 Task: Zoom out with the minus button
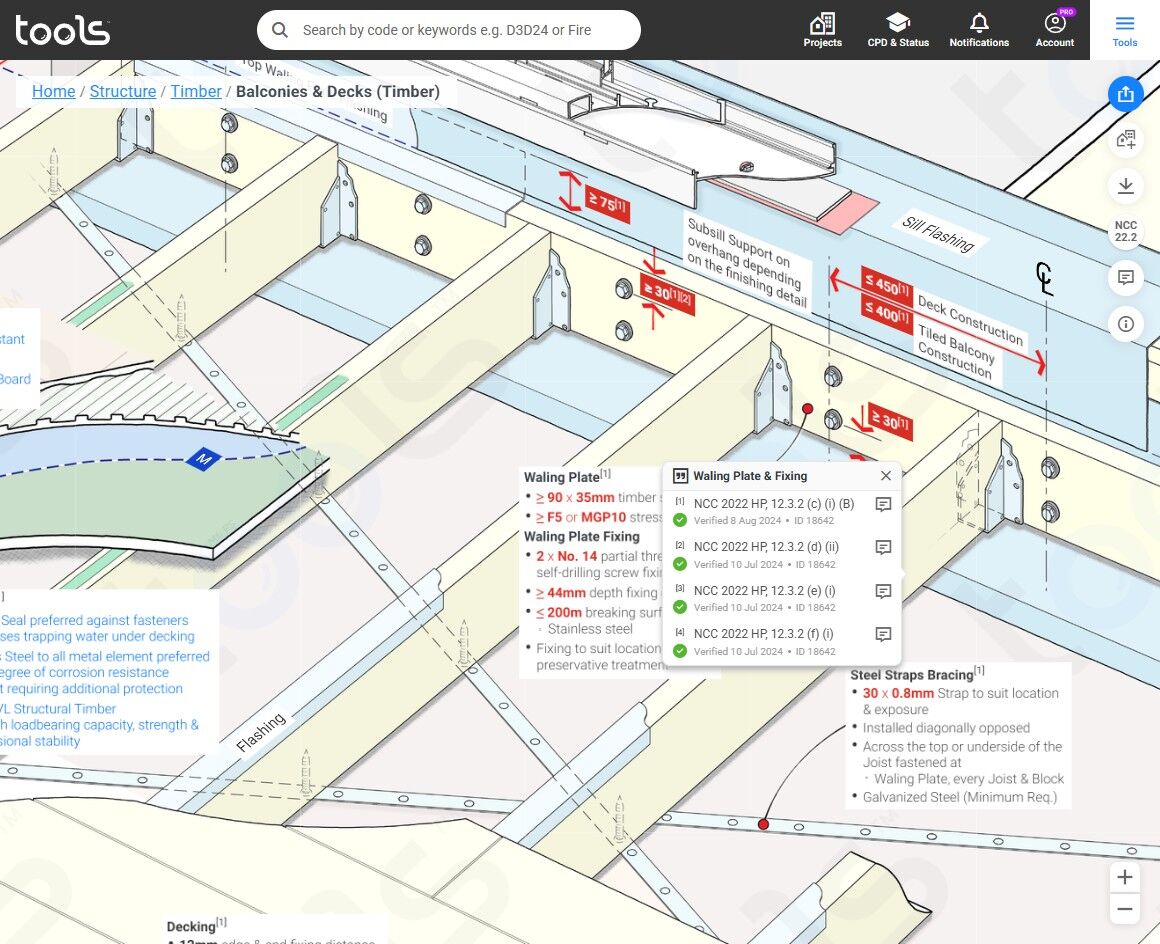tap(1125, 909)
